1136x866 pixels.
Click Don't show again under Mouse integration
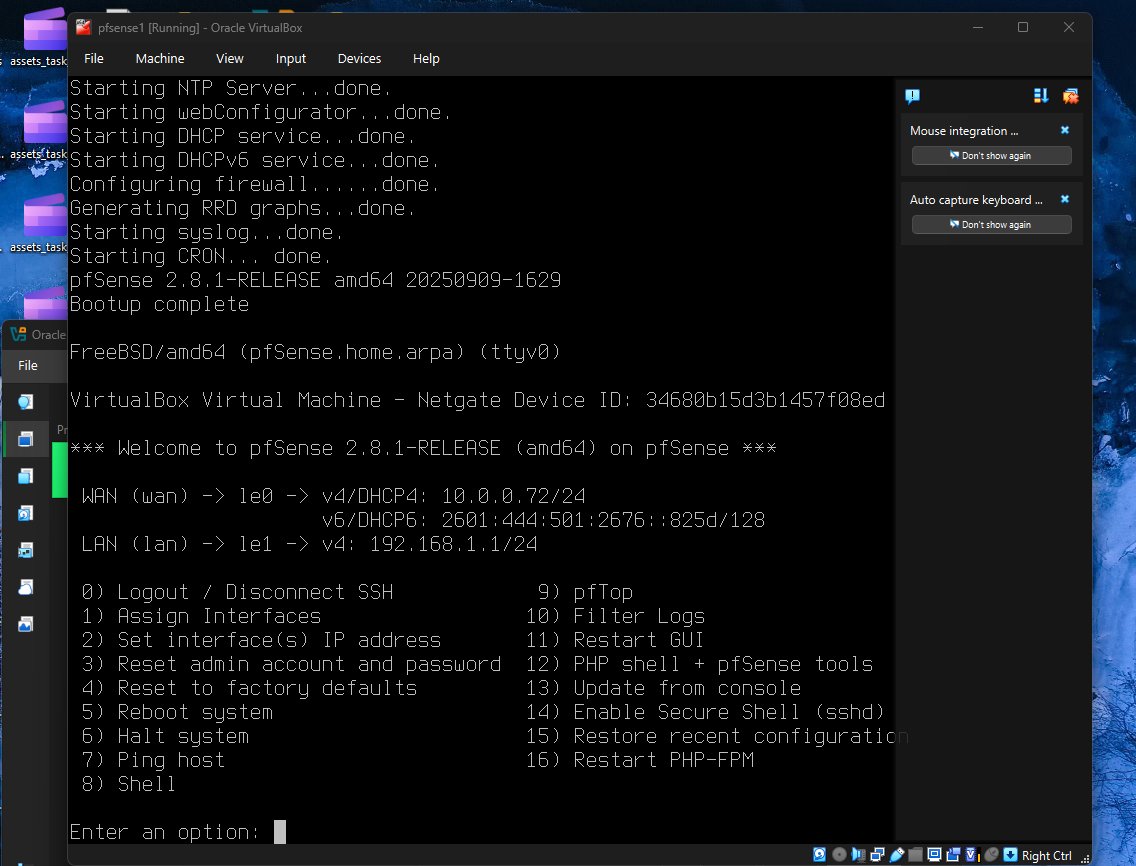point(991,156)
